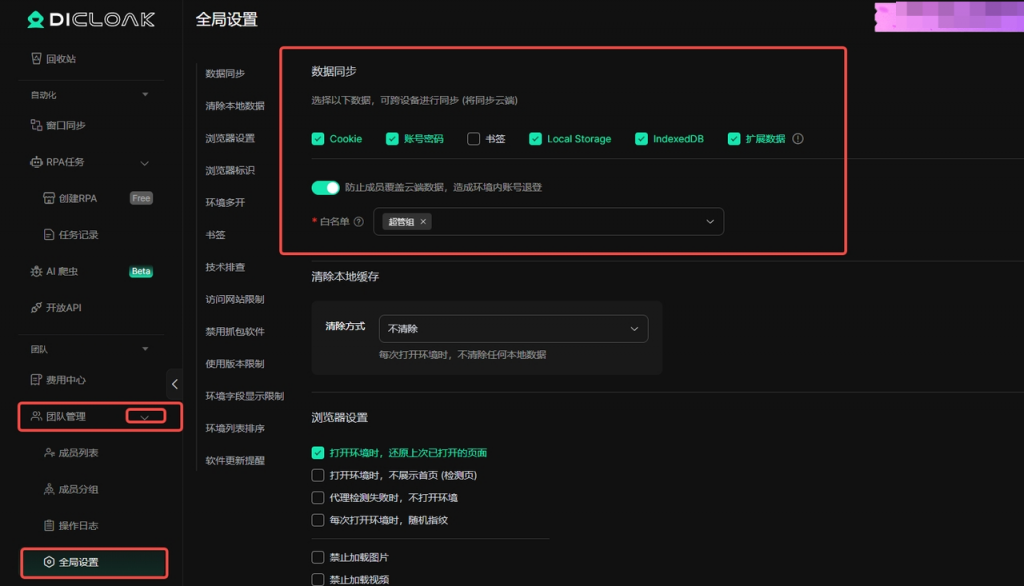Image resolution: width=1024 pixels, height=586 pixels.
Task: Click the 开放API icon
Action: [36, 308]
